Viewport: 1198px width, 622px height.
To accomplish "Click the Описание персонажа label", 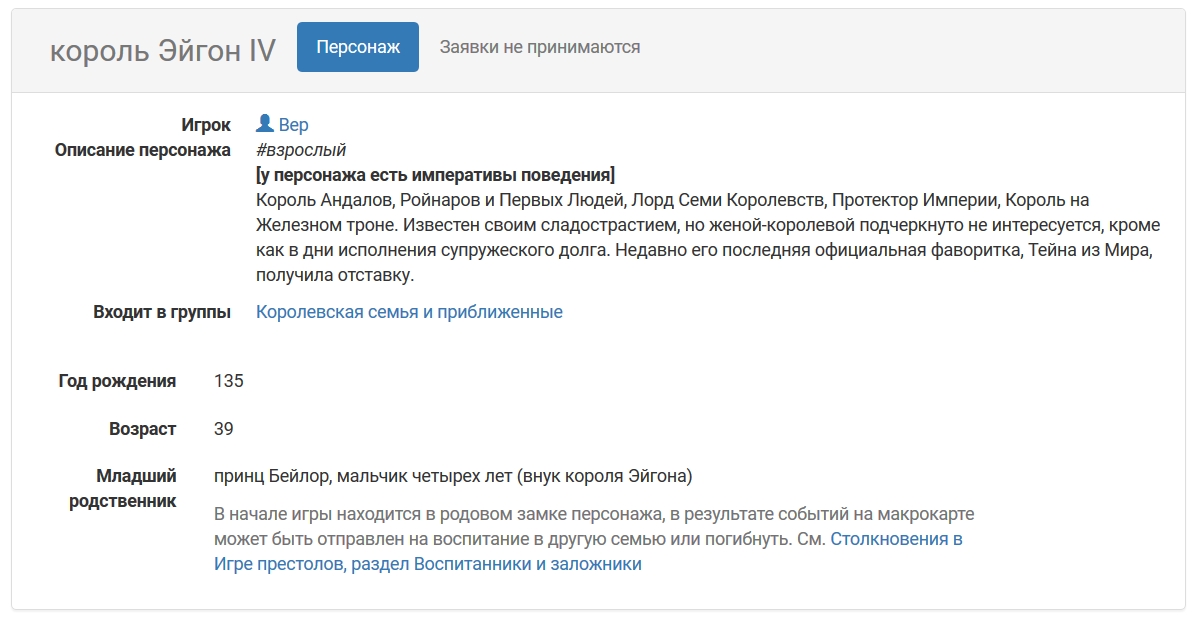I will [143, 150].
